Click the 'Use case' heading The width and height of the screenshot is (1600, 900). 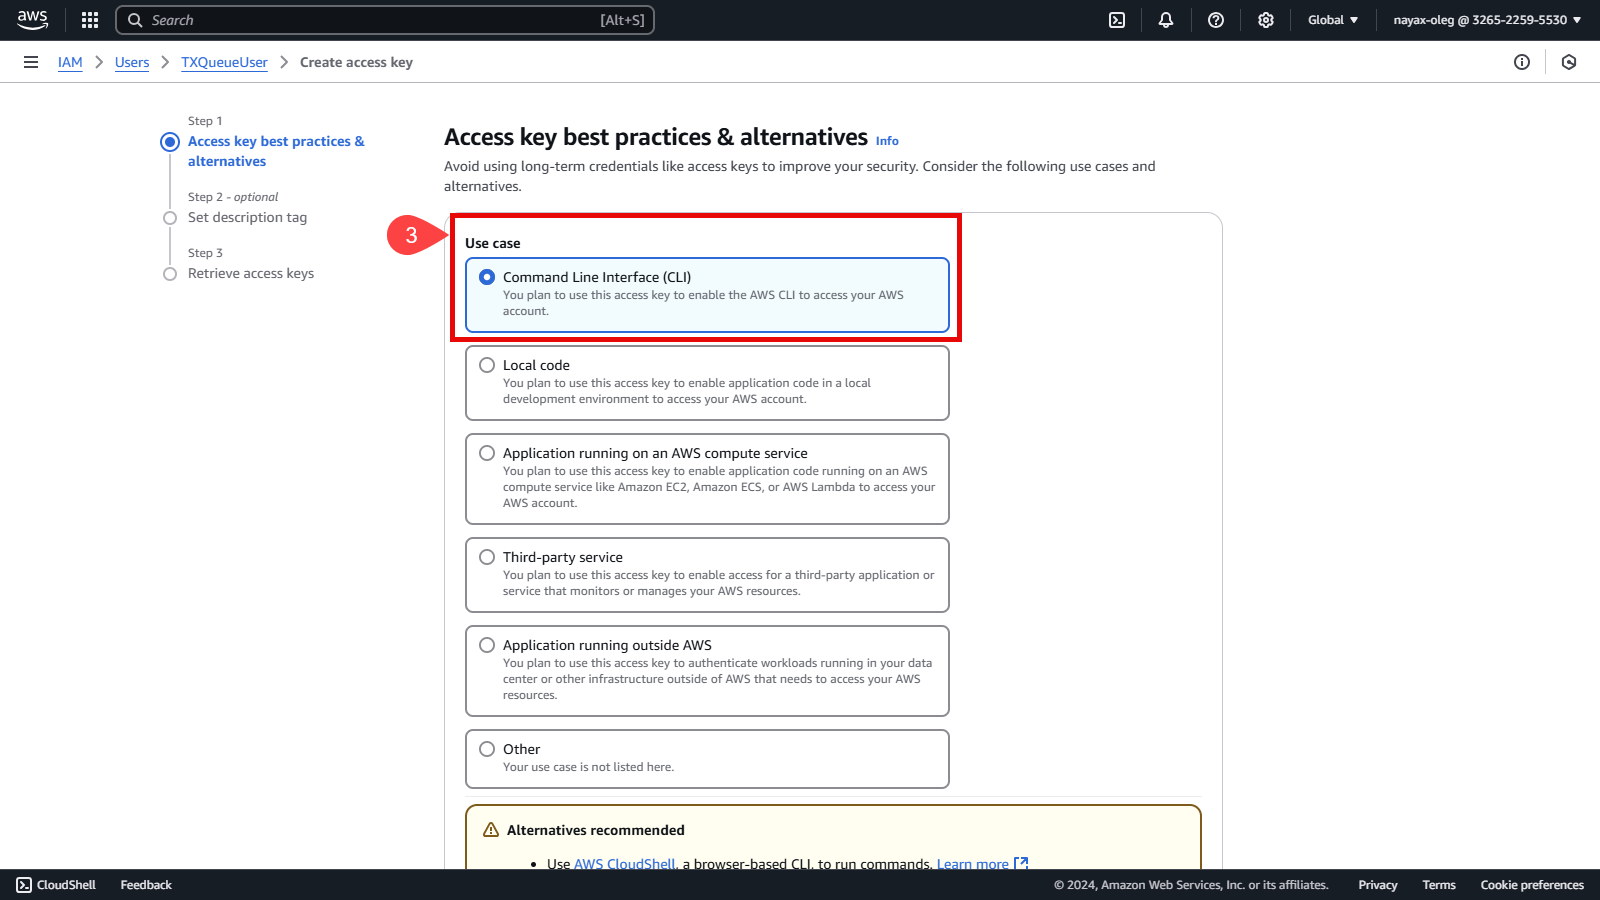tap(493, 243)
